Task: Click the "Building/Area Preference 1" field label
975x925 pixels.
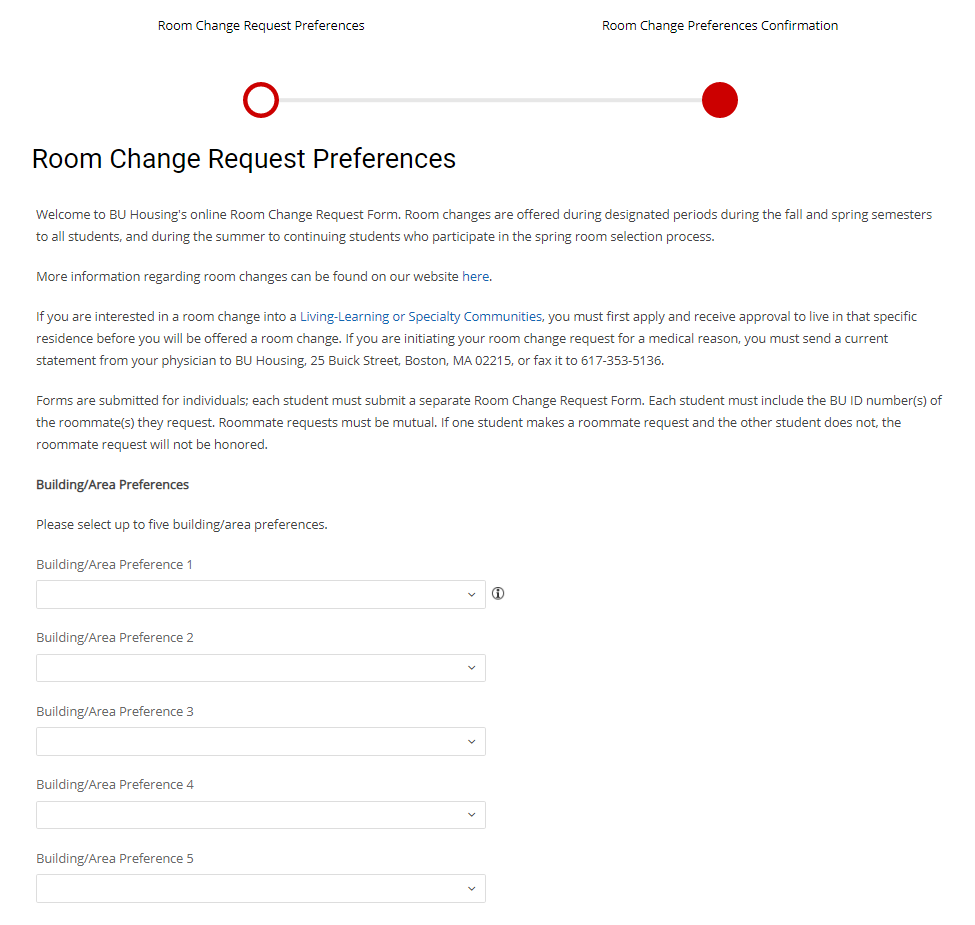Action: click(x=114, y=565)
